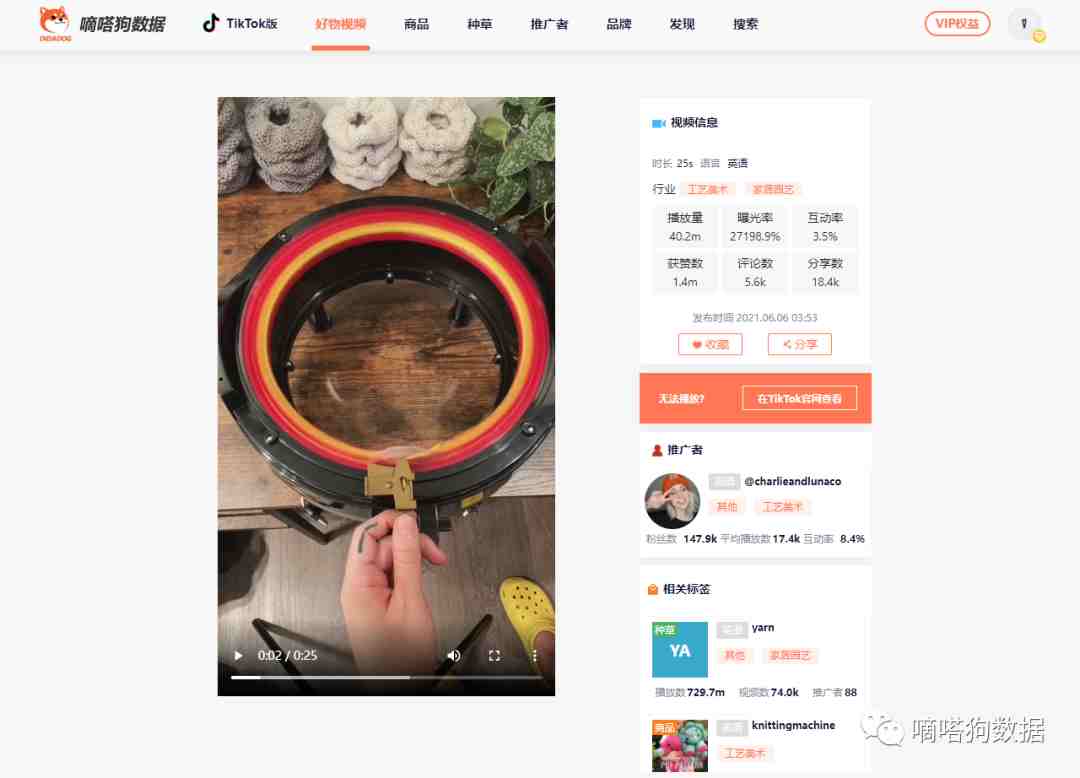The height and width of the screenshot is (778, 1080).
Task: Open the knittingmachine hashtag link
Action: point(793,725)
